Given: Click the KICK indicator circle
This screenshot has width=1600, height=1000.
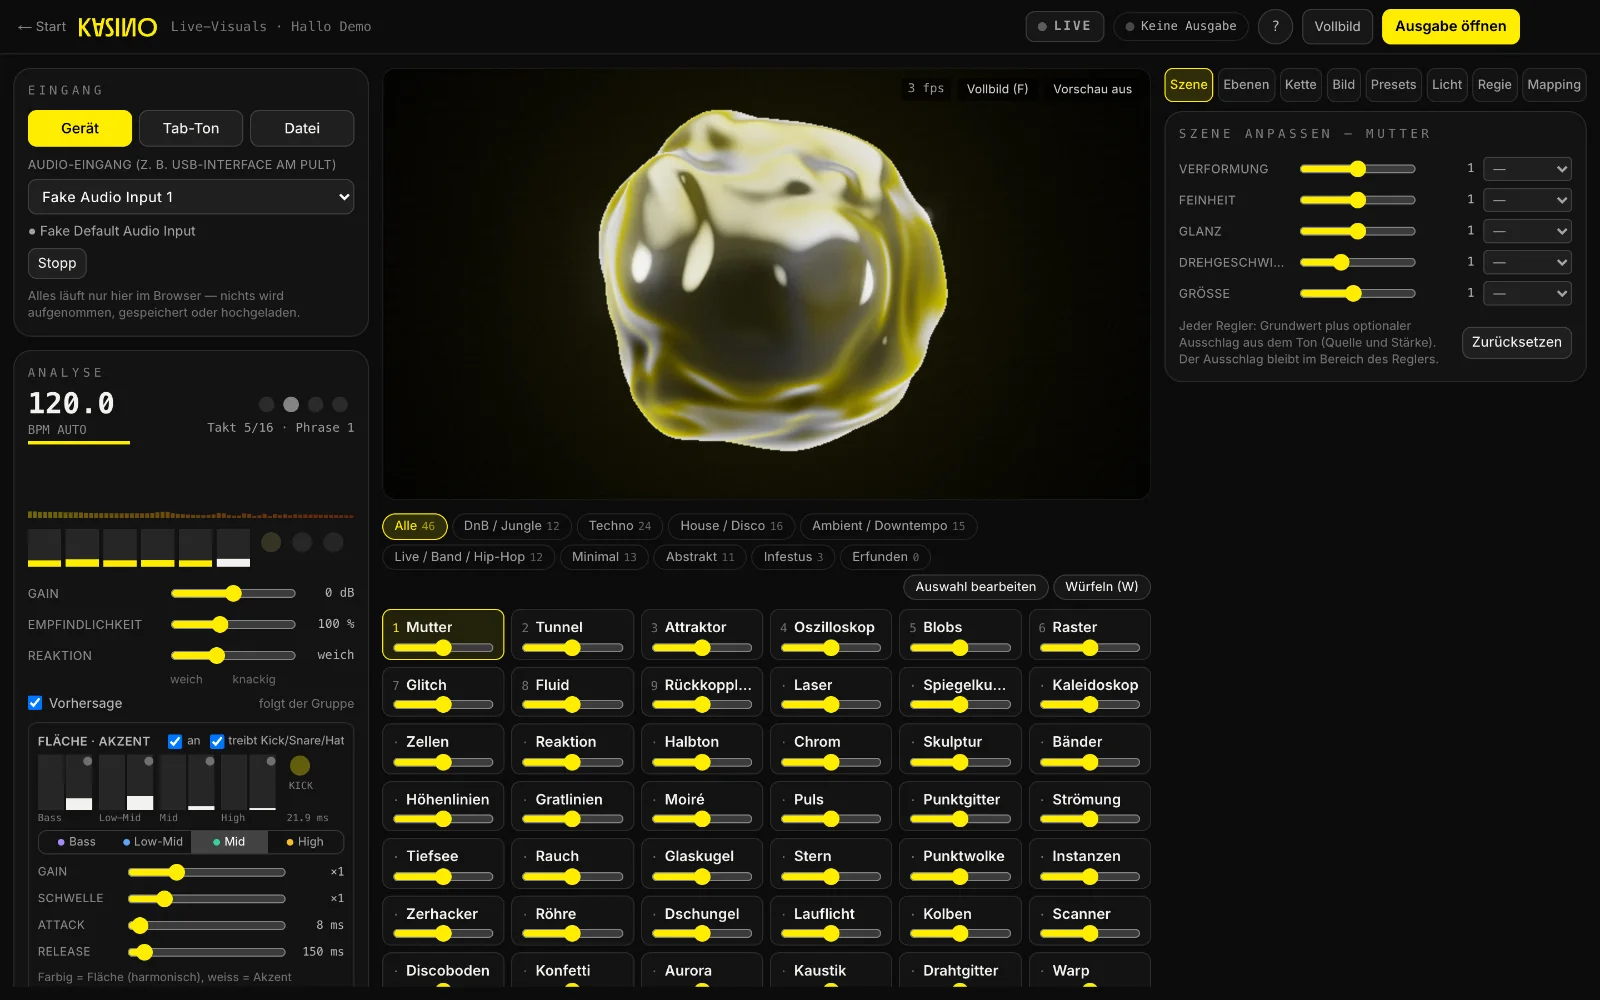Looking at the screenshot, I should coord(300,766).
